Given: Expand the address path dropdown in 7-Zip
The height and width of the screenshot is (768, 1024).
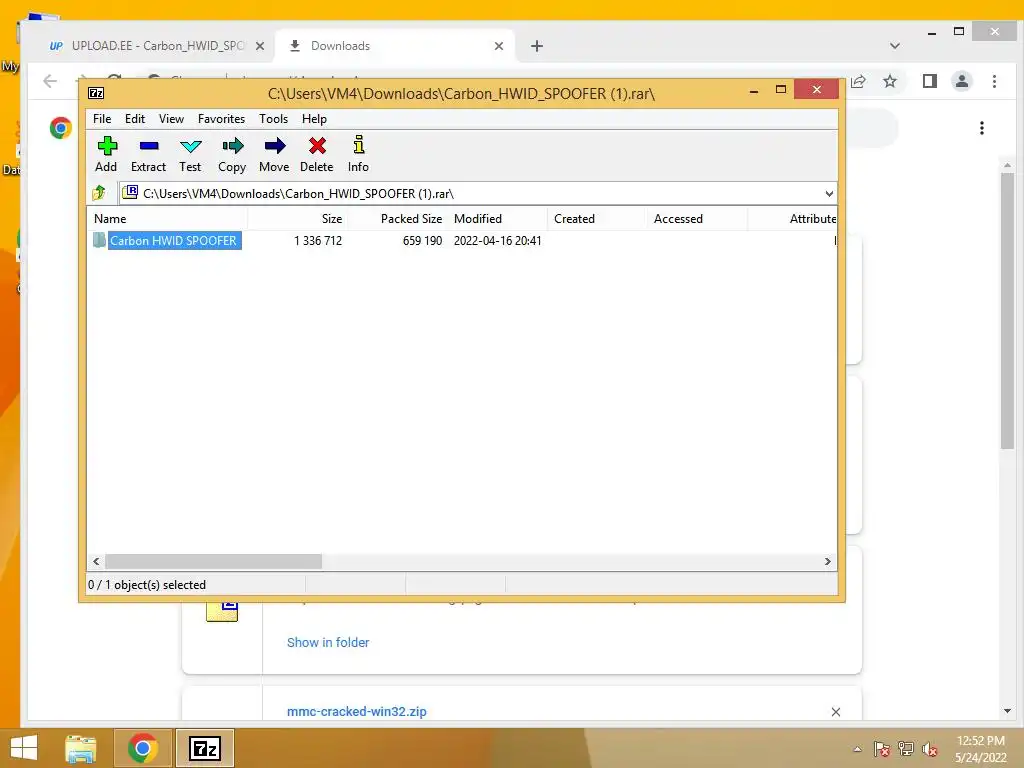Looking at the screenshot, I should (829, 193).
